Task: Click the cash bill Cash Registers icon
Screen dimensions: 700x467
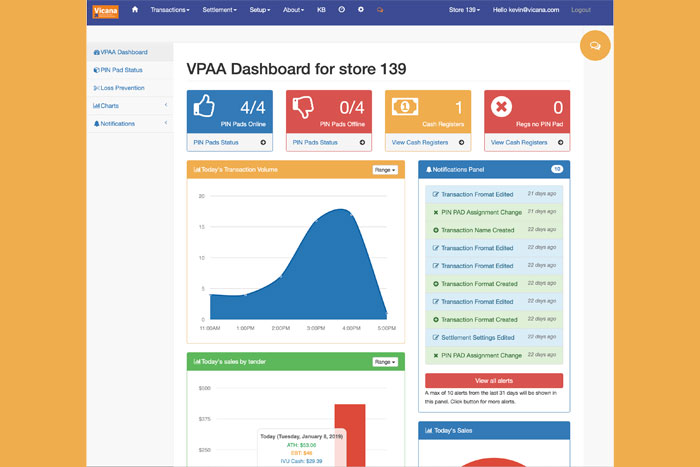Action: (x=405, y=107)
